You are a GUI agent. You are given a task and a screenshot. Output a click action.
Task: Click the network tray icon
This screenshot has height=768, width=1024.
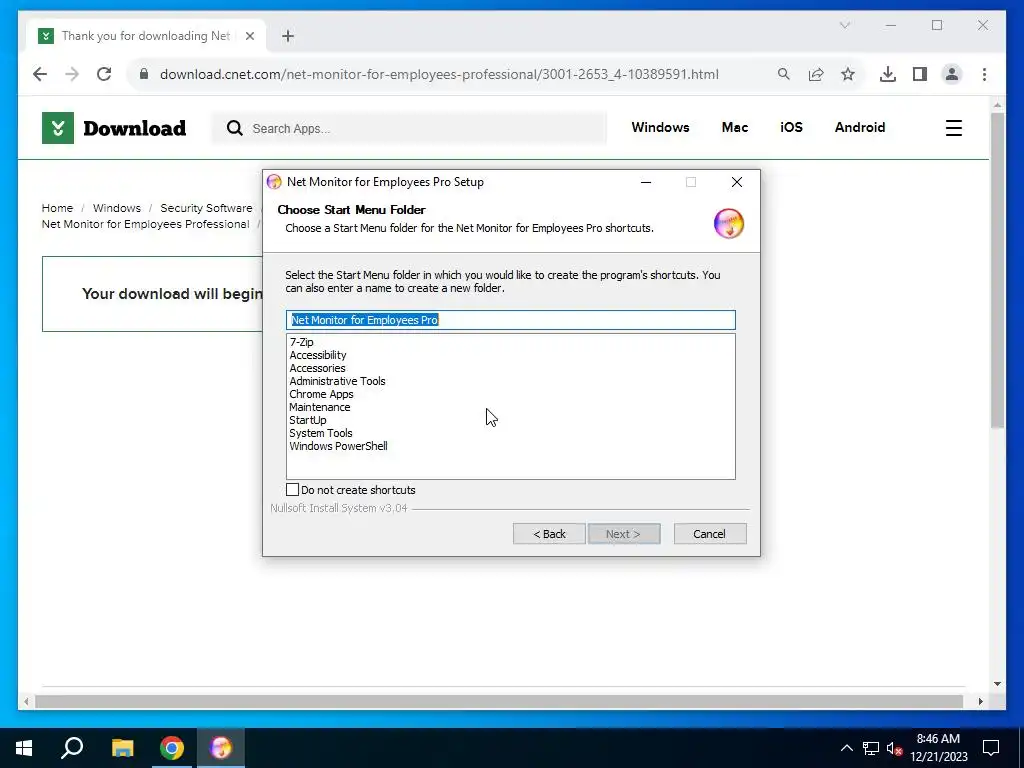(871, 748)
